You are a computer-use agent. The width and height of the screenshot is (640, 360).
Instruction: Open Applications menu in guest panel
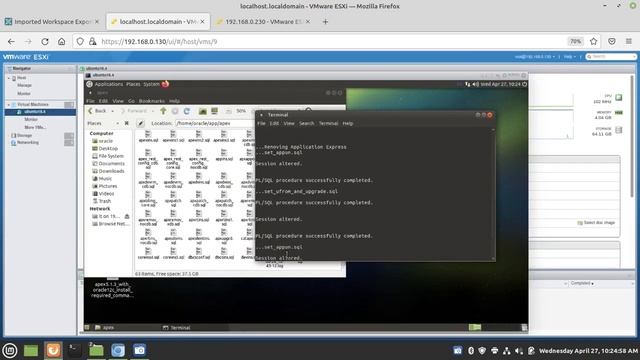pos(109,84)
